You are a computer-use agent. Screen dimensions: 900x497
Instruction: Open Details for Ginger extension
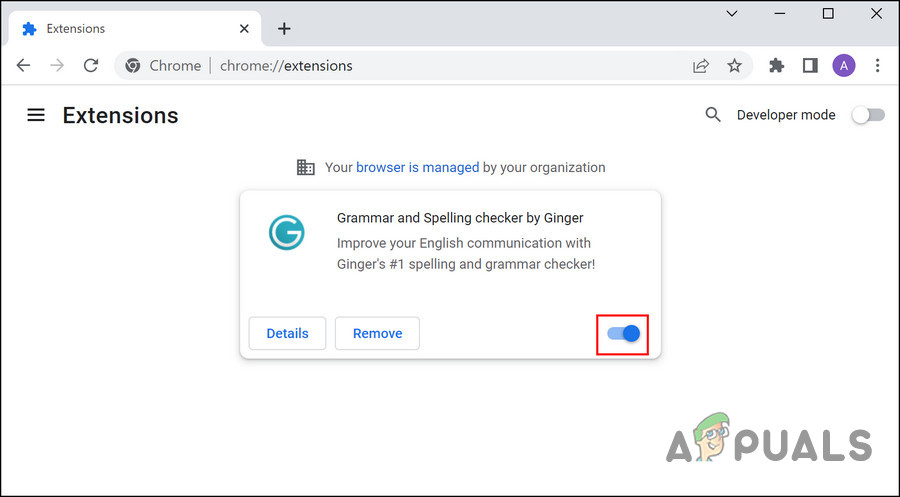(x=288, y=333)
